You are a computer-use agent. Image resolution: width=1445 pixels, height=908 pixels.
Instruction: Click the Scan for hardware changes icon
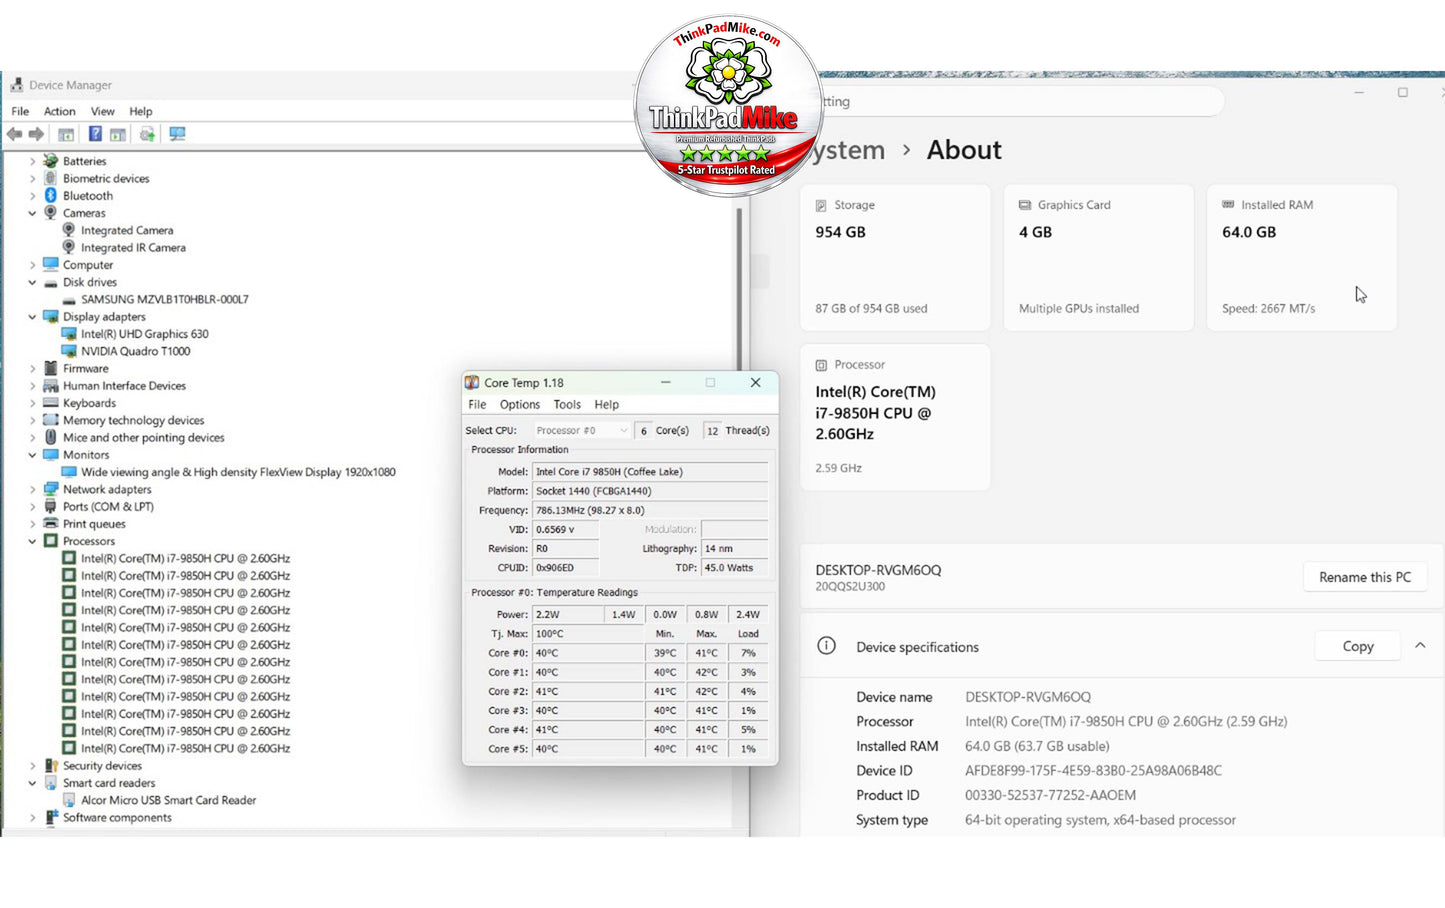177,134
